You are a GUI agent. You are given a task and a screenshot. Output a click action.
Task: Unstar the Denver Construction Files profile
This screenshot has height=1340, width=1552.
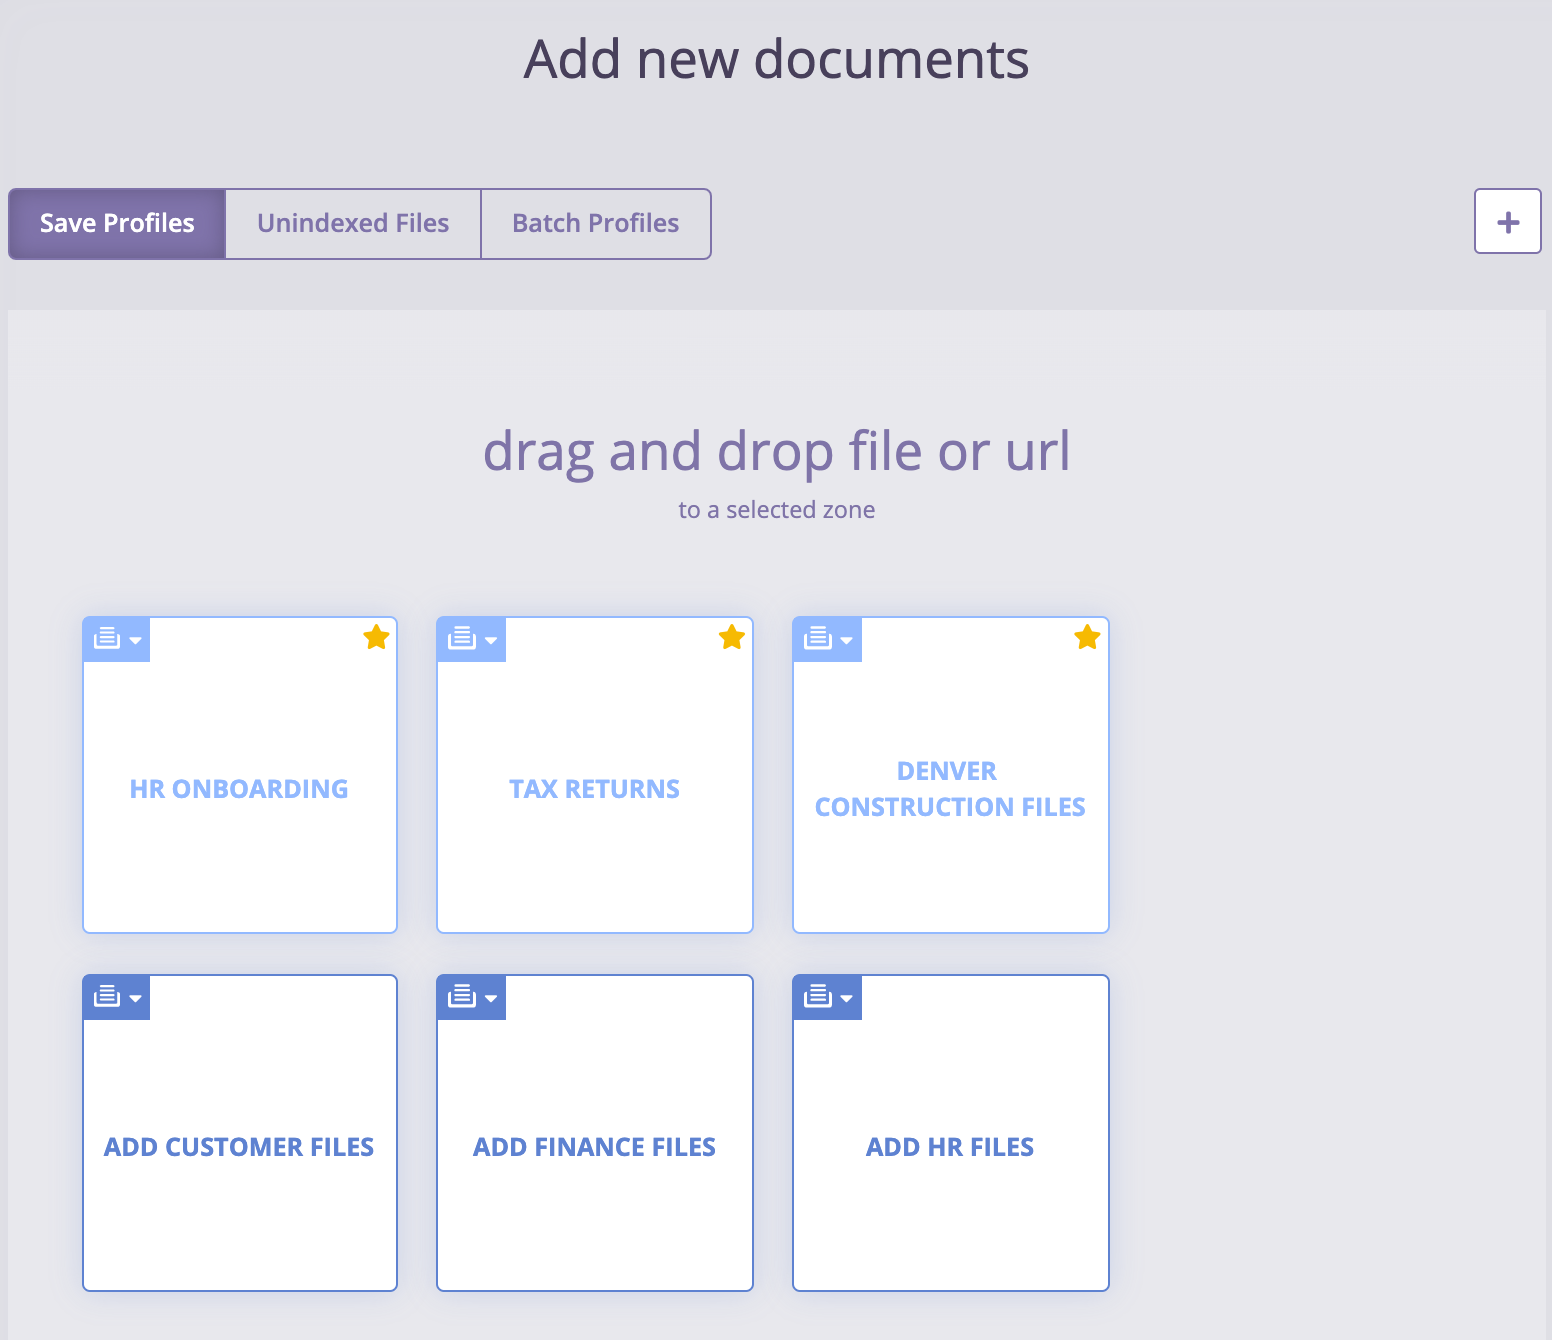[1087, 636]
